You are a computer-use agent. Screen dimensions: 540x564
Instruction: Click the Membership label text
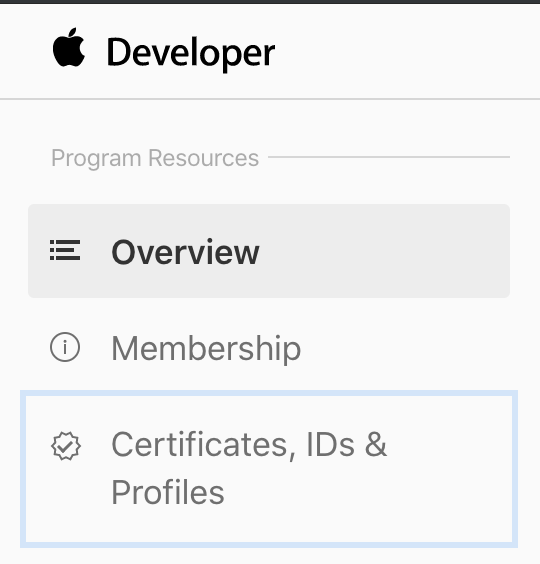pyautogui.click(x=206, y=348)
